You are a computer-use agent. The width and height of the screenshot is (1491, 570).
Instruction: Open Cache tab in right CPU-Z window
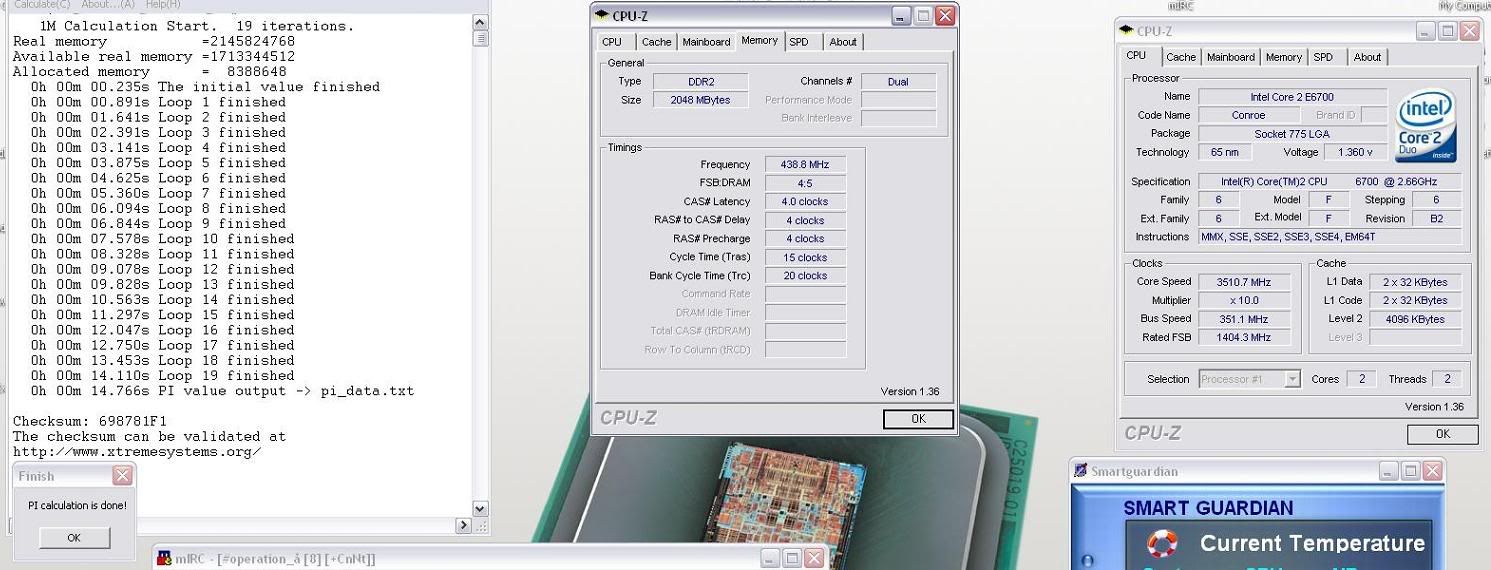click(1181, 57)
